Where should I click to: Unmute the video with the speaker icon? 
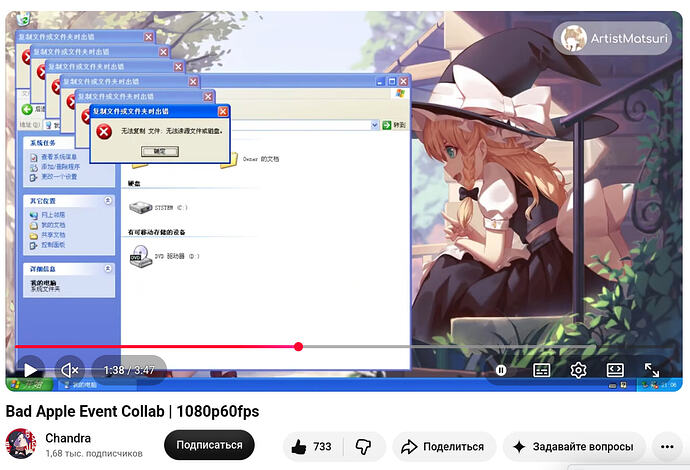point(70,370)
